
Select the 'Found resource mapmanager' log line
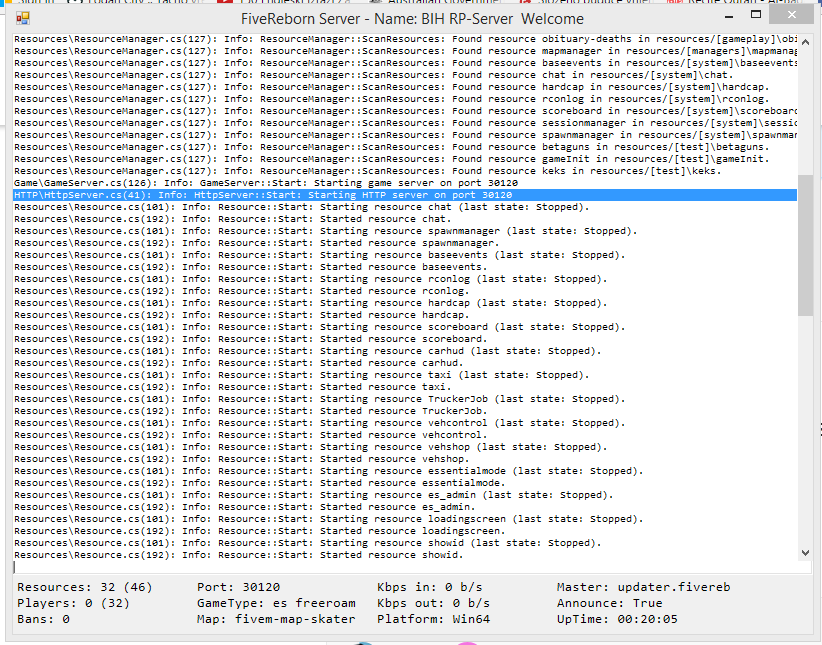click(x=405, y=51)
